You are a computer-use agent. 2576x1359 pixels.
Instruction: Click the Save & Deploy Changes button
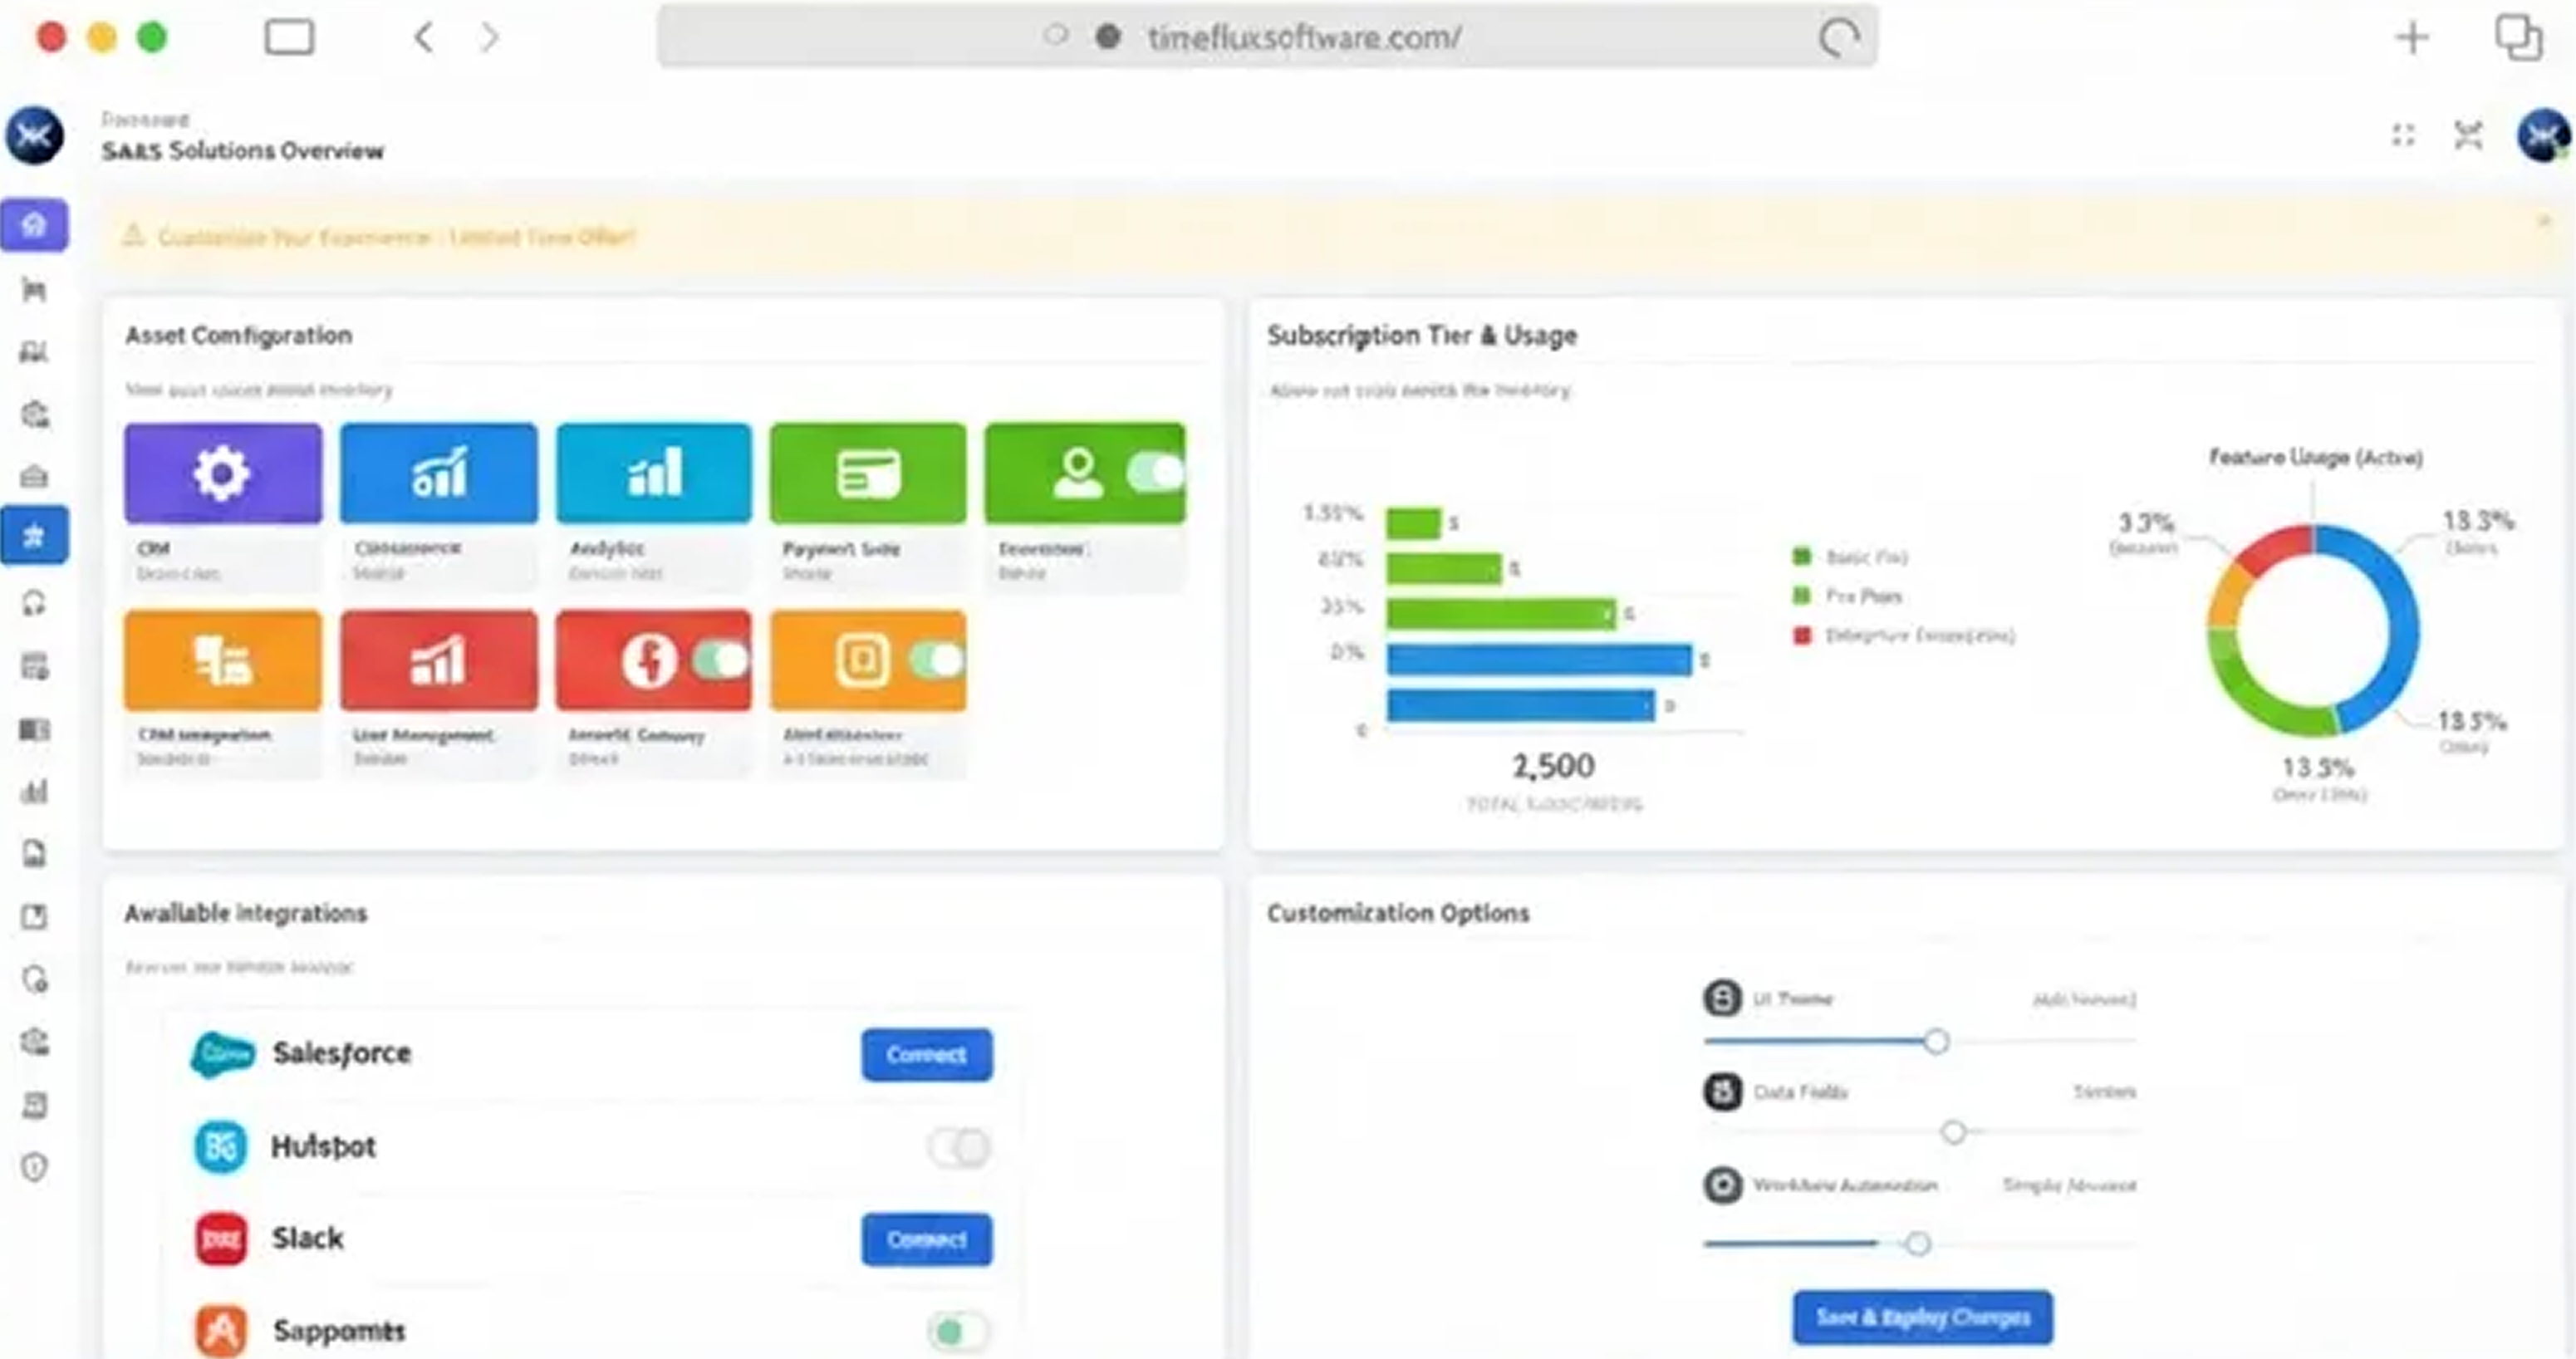[x=1922, y=1317]
